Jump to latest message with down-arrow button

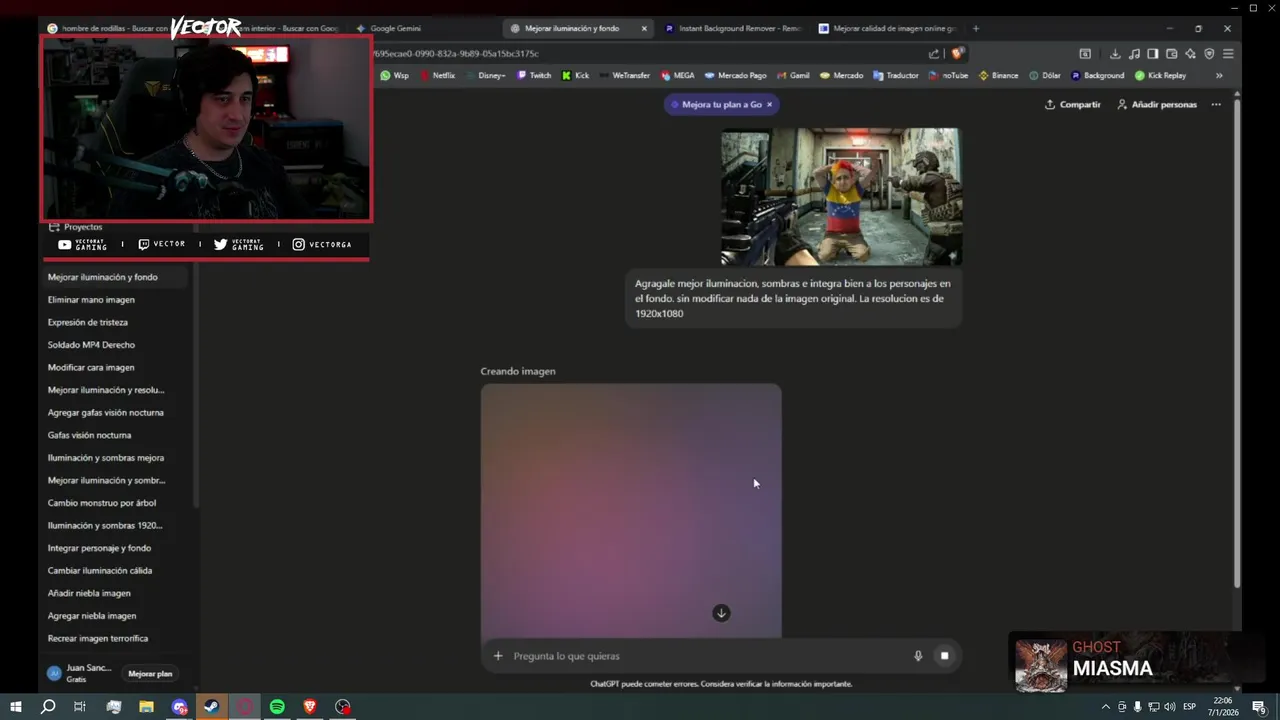click(721, 613)
